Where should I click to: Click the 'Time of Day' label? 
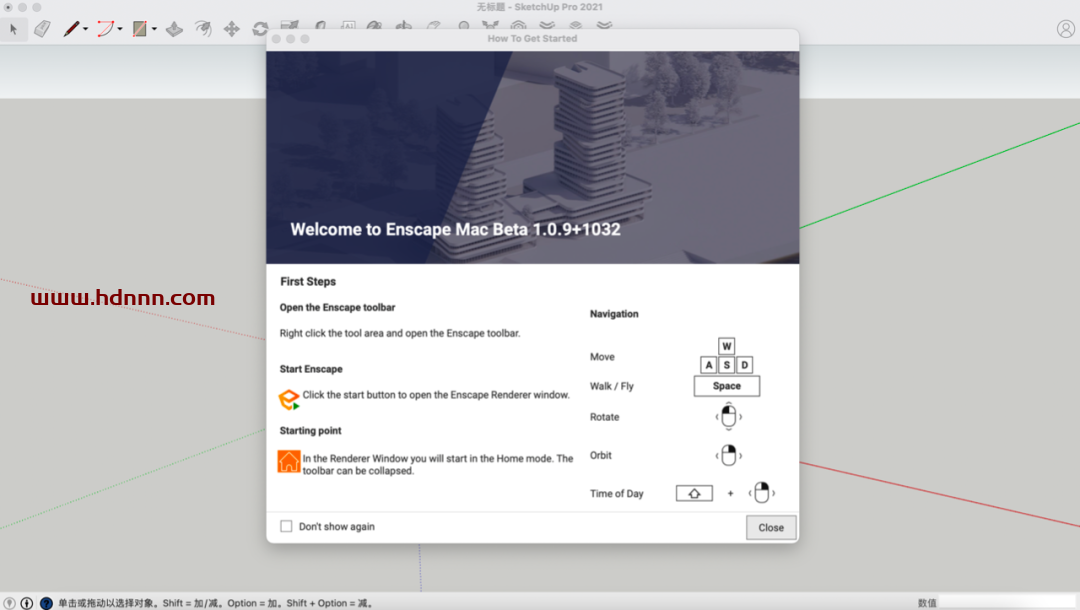point(616,494)
